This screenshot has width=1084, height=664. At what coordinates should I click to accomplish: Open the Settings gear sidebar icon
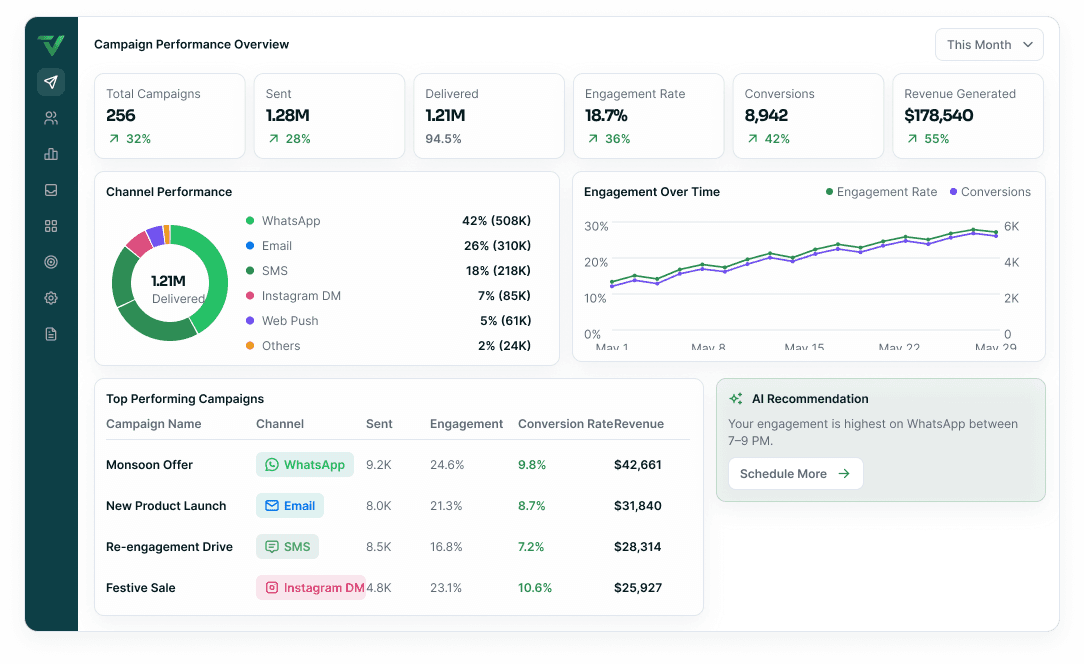click(51, 298)
